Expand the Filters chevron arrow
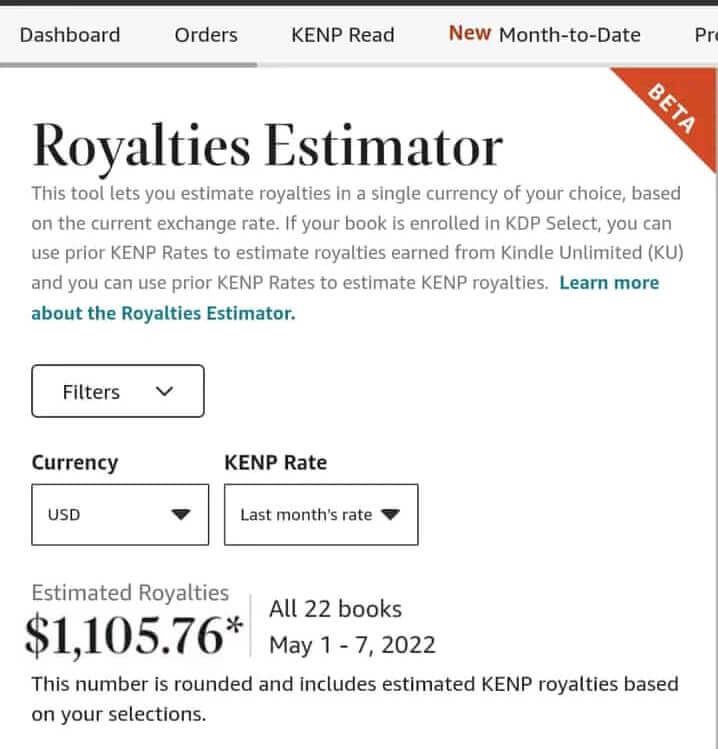 [165, 392]
